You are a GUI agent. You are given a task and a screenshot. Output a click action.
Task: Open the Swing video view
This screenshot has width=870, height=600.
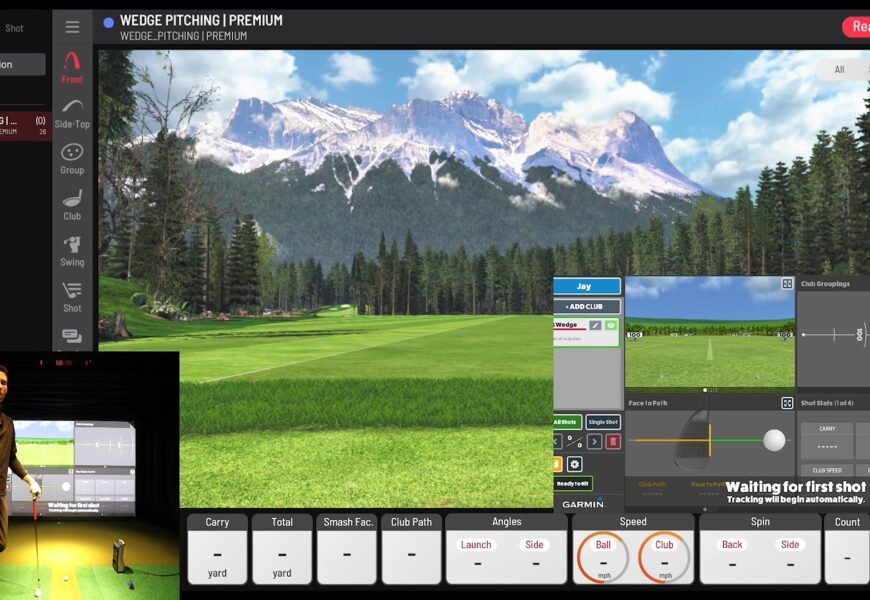(x=72, y=251)
